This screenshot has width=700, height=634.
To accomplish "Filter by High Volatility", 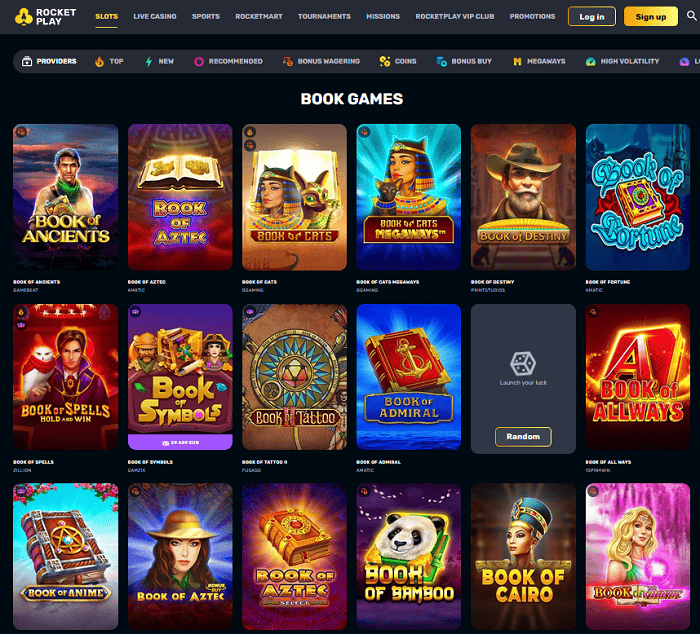I will [x=622, y=61].
